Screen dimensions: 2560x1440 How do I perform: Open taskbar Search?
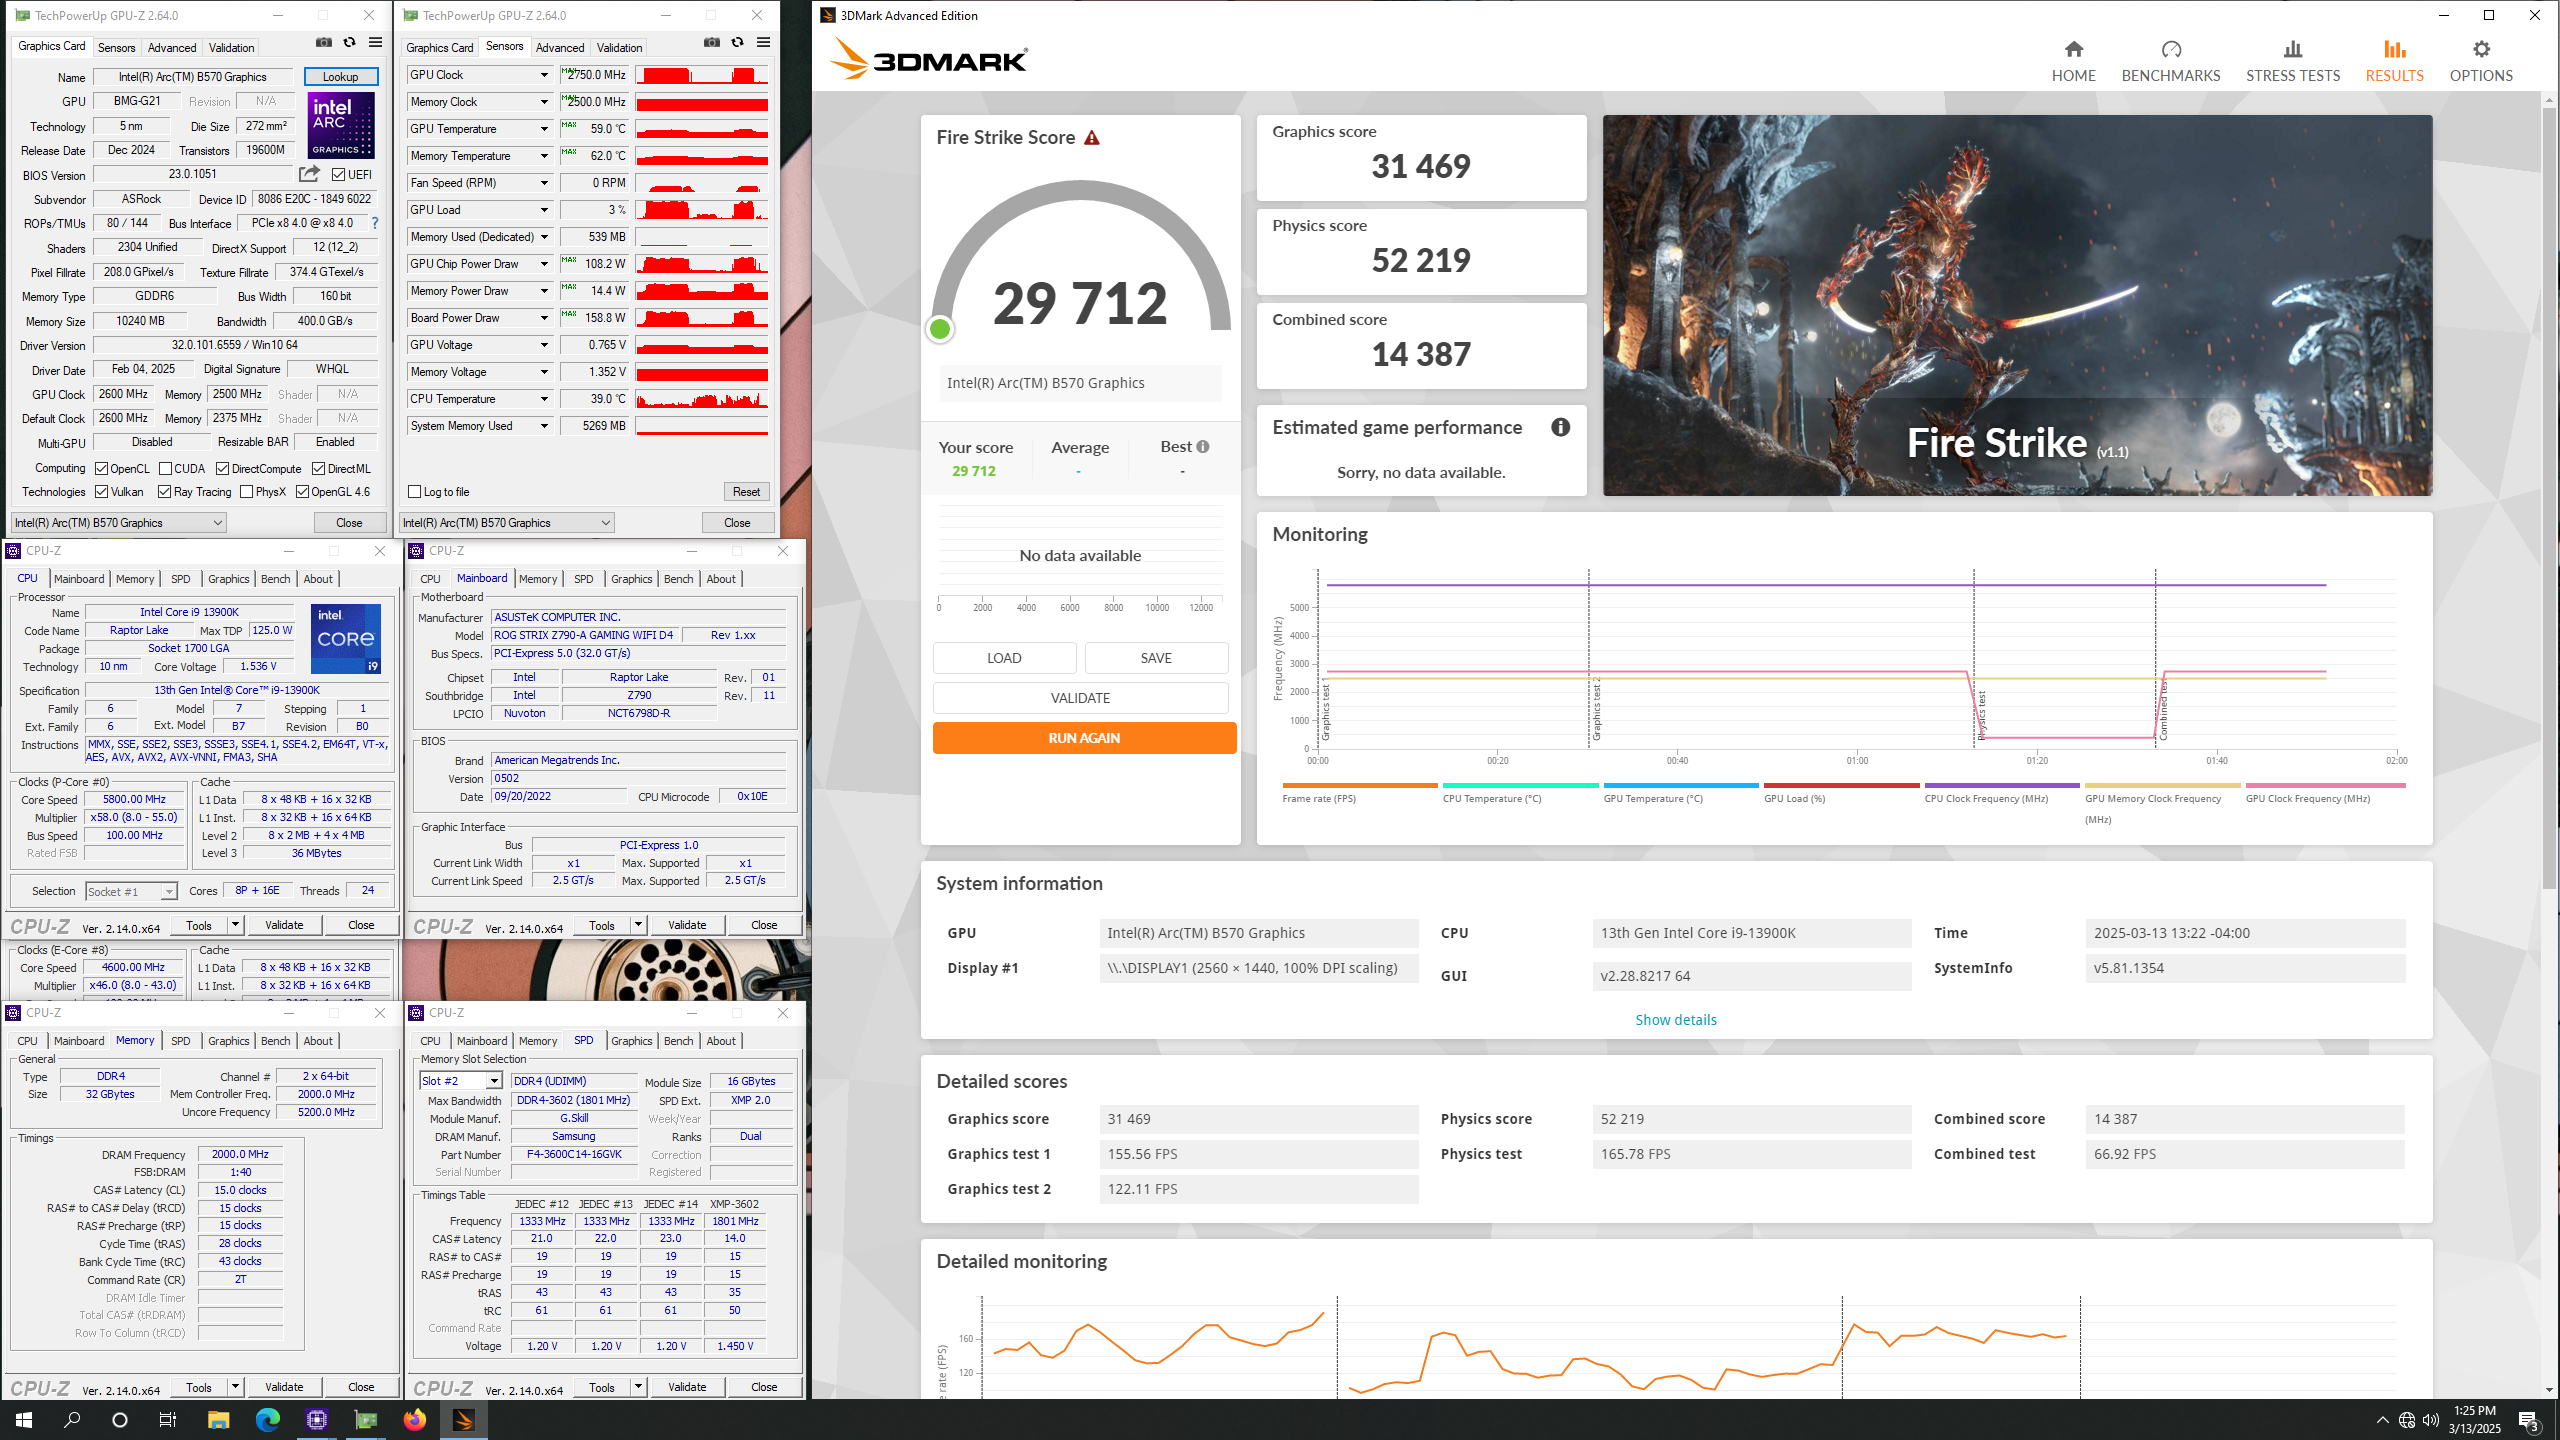72,1420
